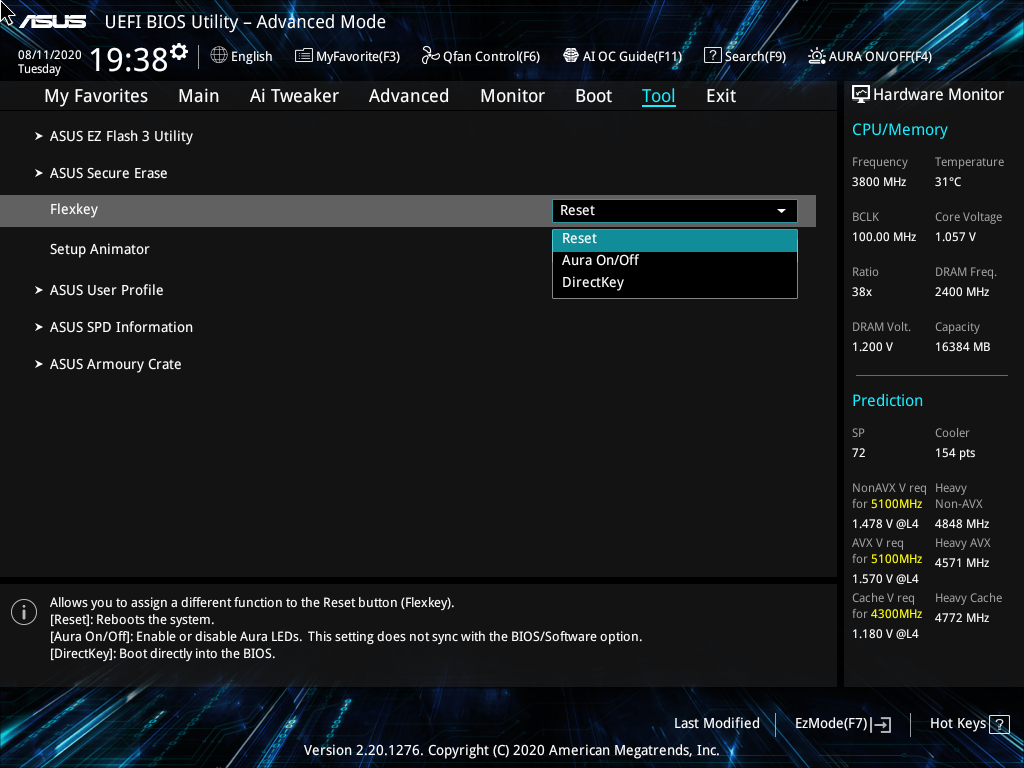This screenshot has width=1024, height=768.
Task: Open the Flexkey dropdown arrow
Action: click(x=781, y=211)
